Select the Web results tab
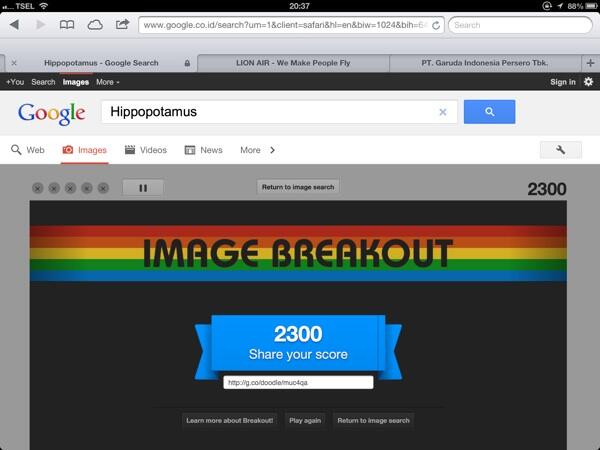600x450 pixels. pyautogui.click(x=28, y=150)
